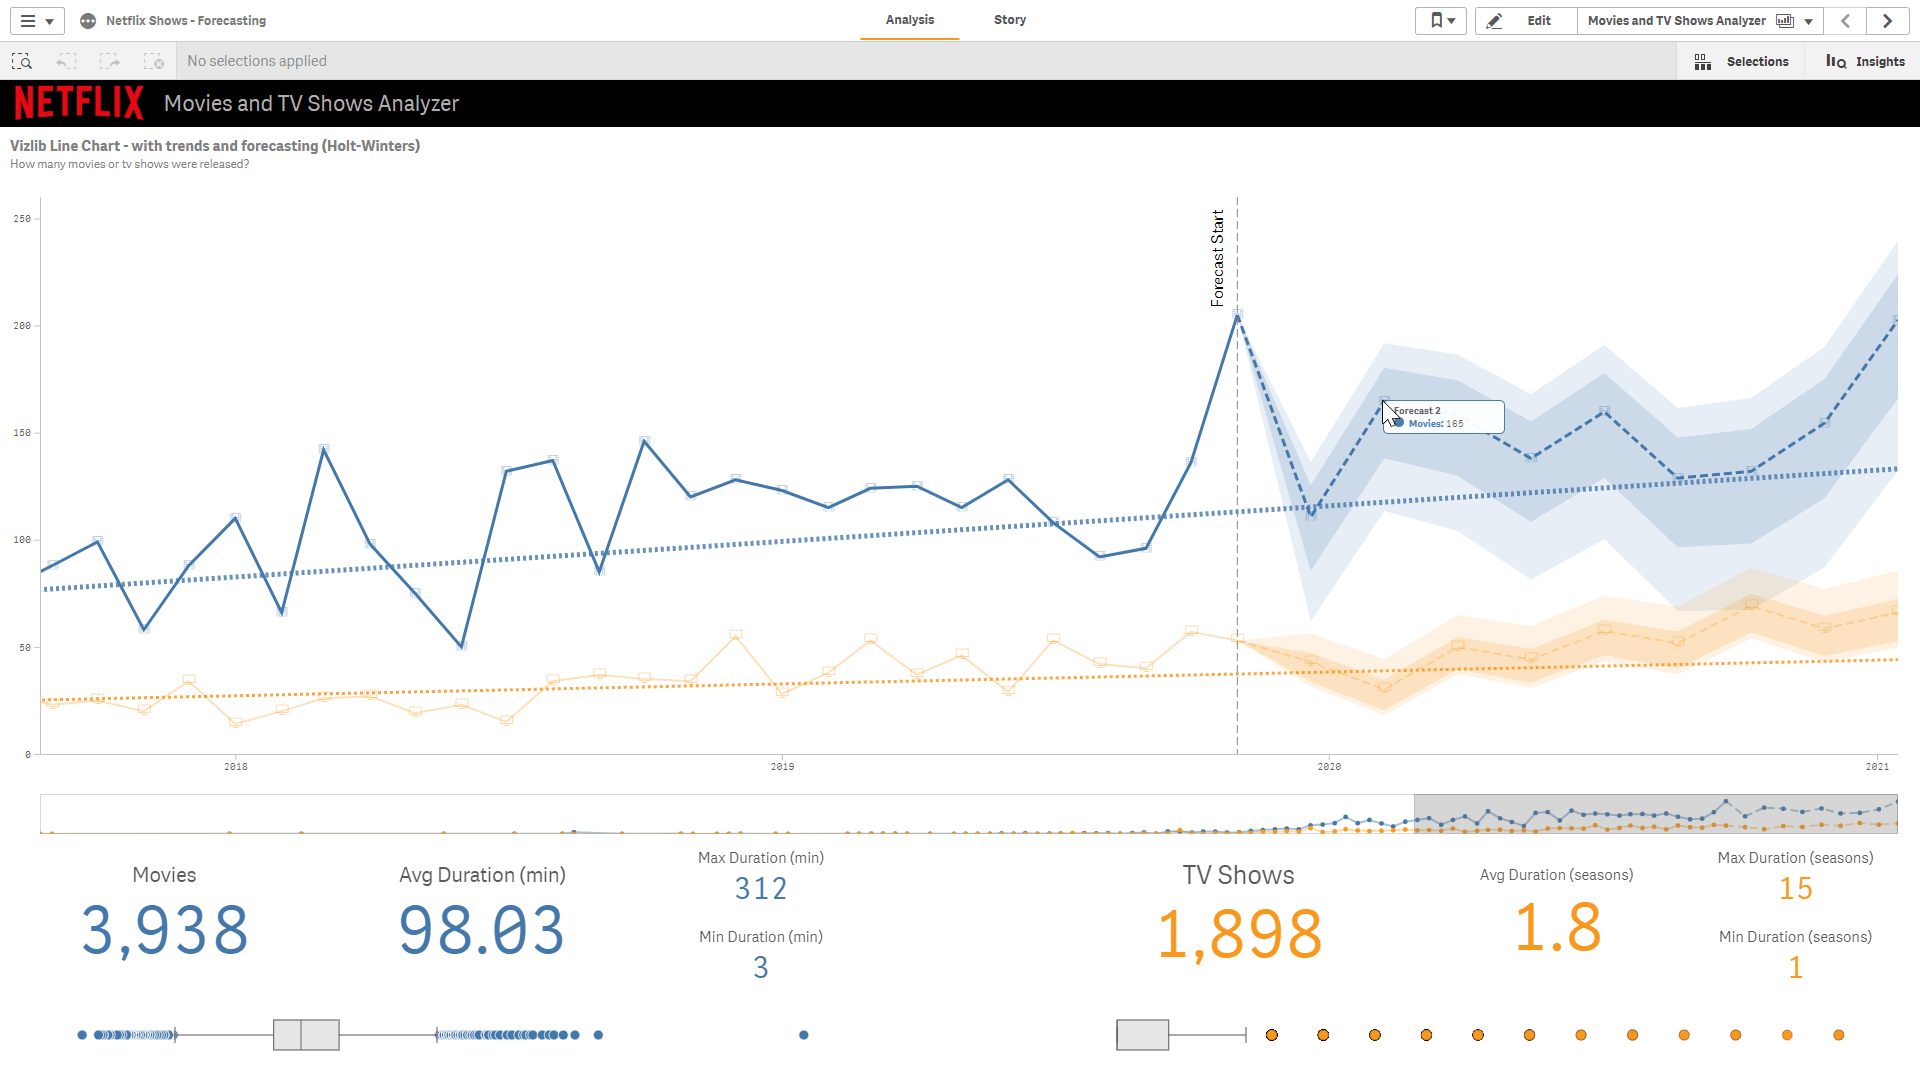Click the TV Shows count 1,898
The width and height of the screenshot is (1920, 1080).
1239,935
